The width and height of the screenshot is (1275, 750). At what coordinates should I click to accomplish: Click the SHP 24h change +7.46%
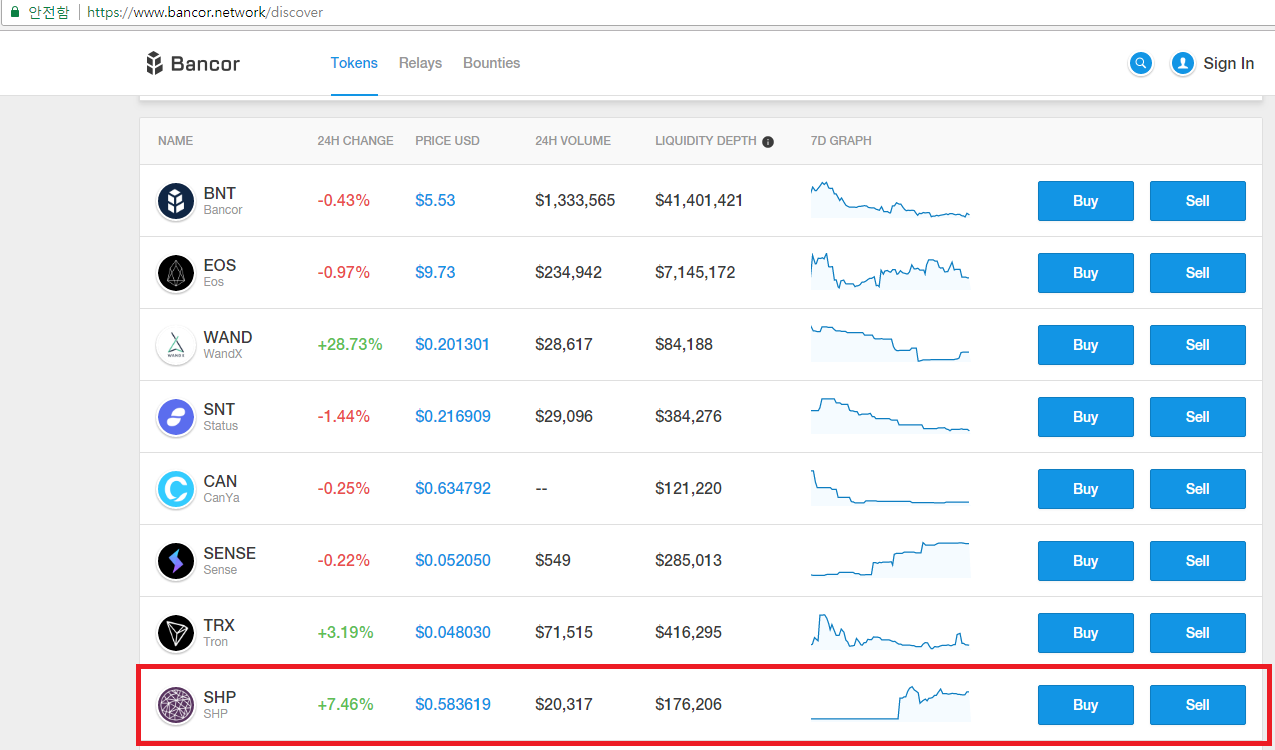pos(345,705)
